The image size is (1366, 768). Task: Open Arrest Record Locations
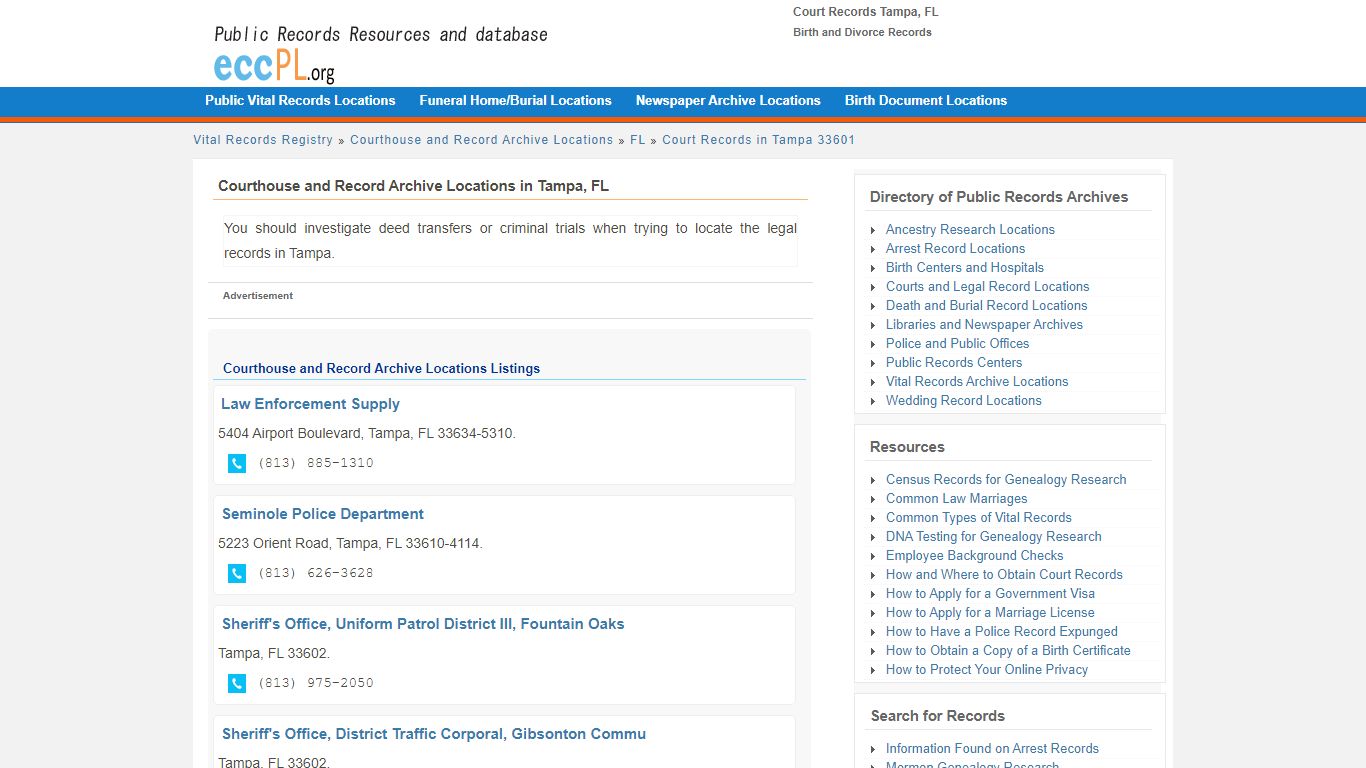tap(955, 249)
